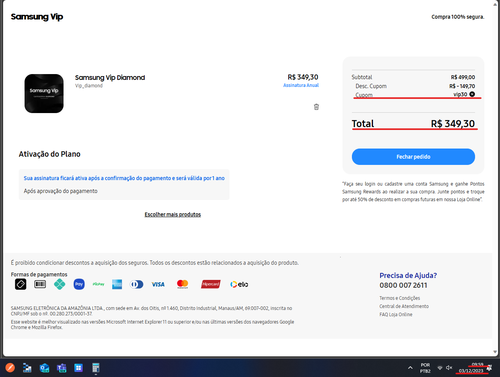The height and width of the screenshot is (377, 500).
Task: Click the Fechar pedido button
Action: [x=413, y=157]
